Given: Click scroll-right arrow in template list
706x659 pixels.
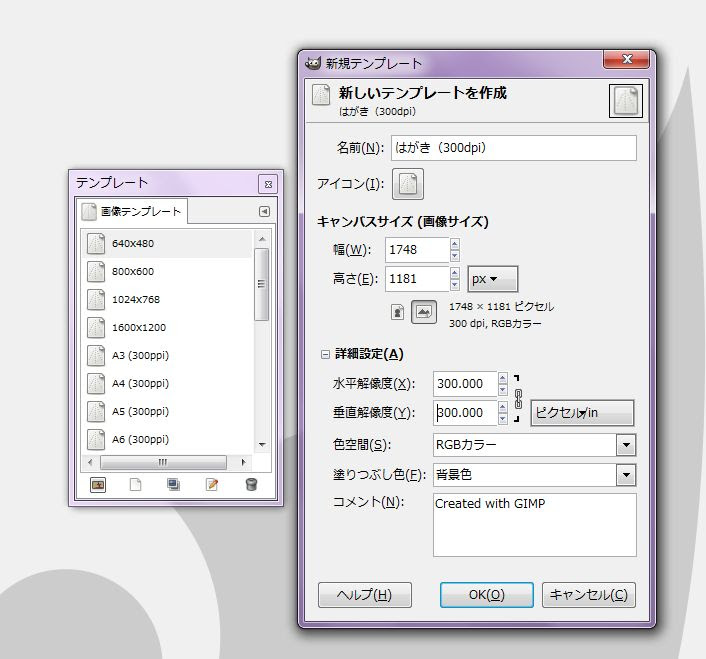Looking at the screenshot, I should click(x=244, y=462).
